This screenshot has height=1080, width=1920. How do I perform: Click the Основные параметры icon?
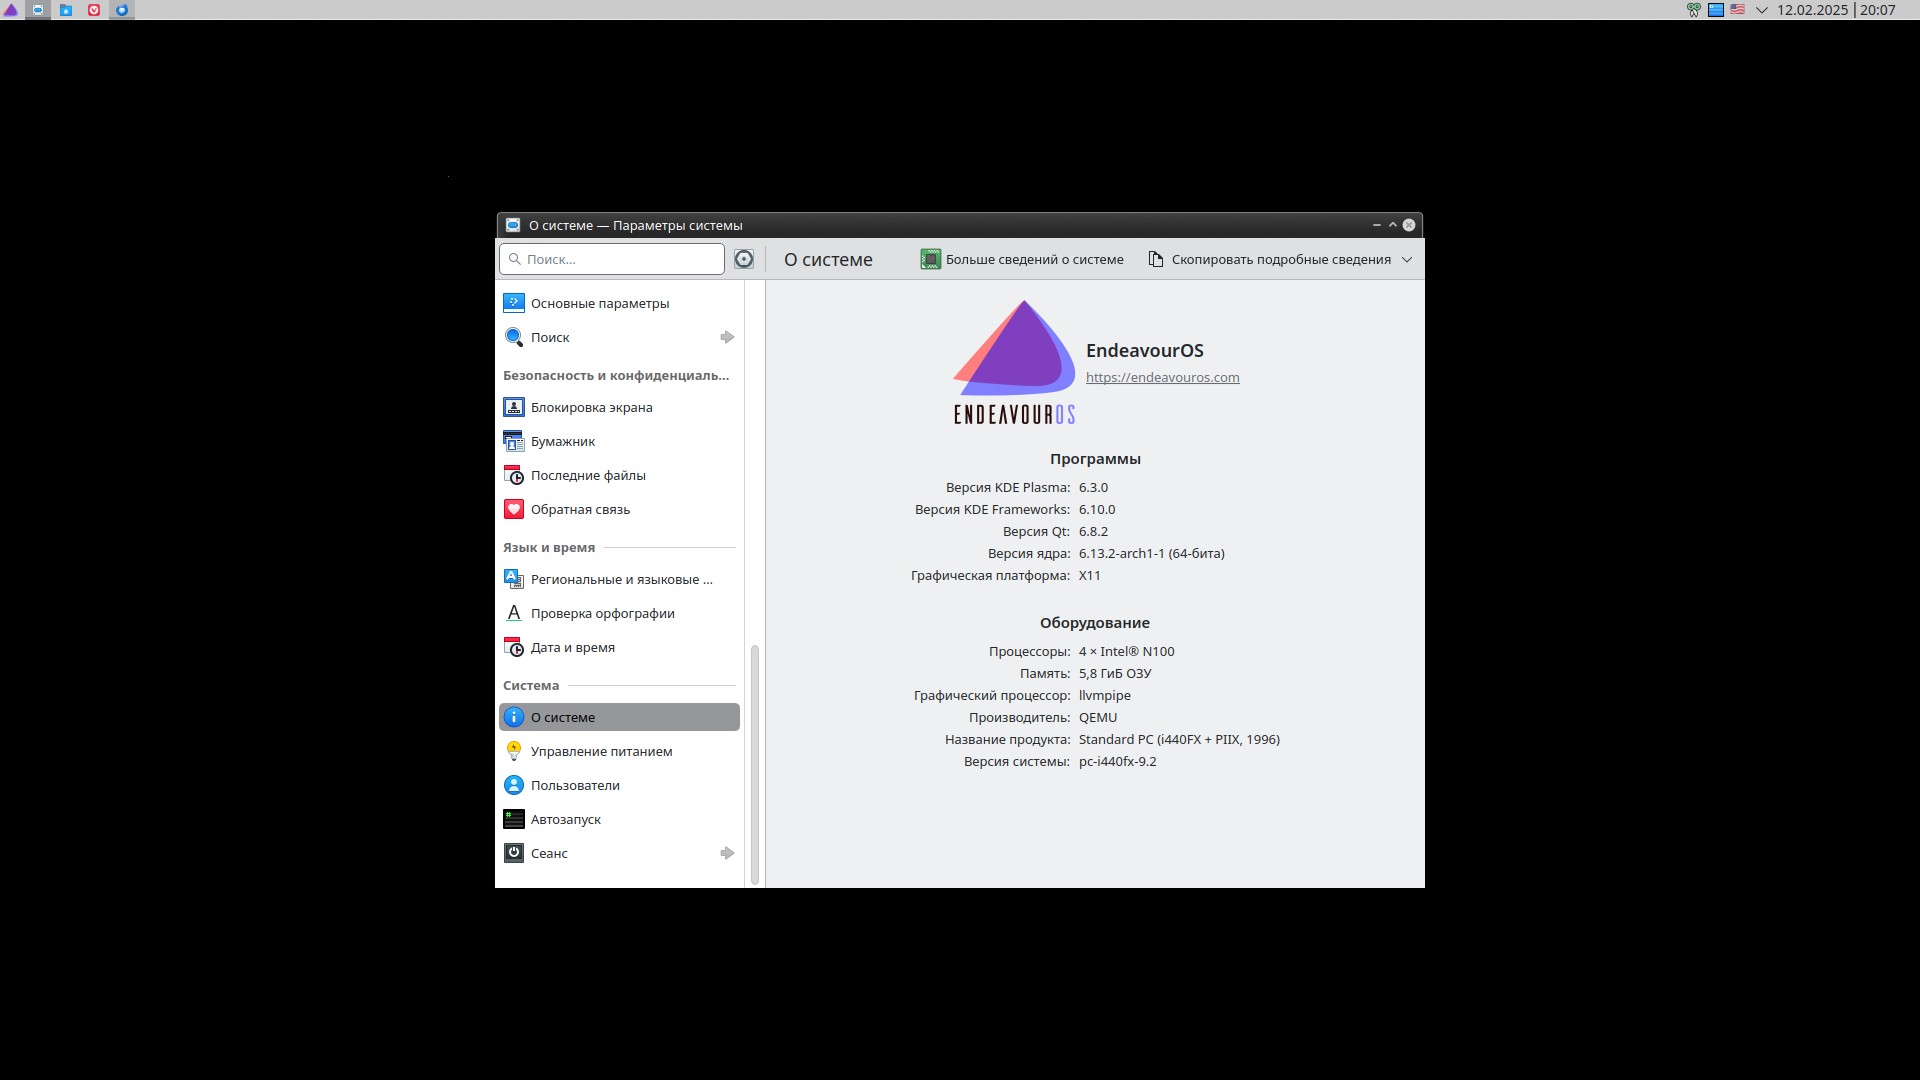pos(514,303)
